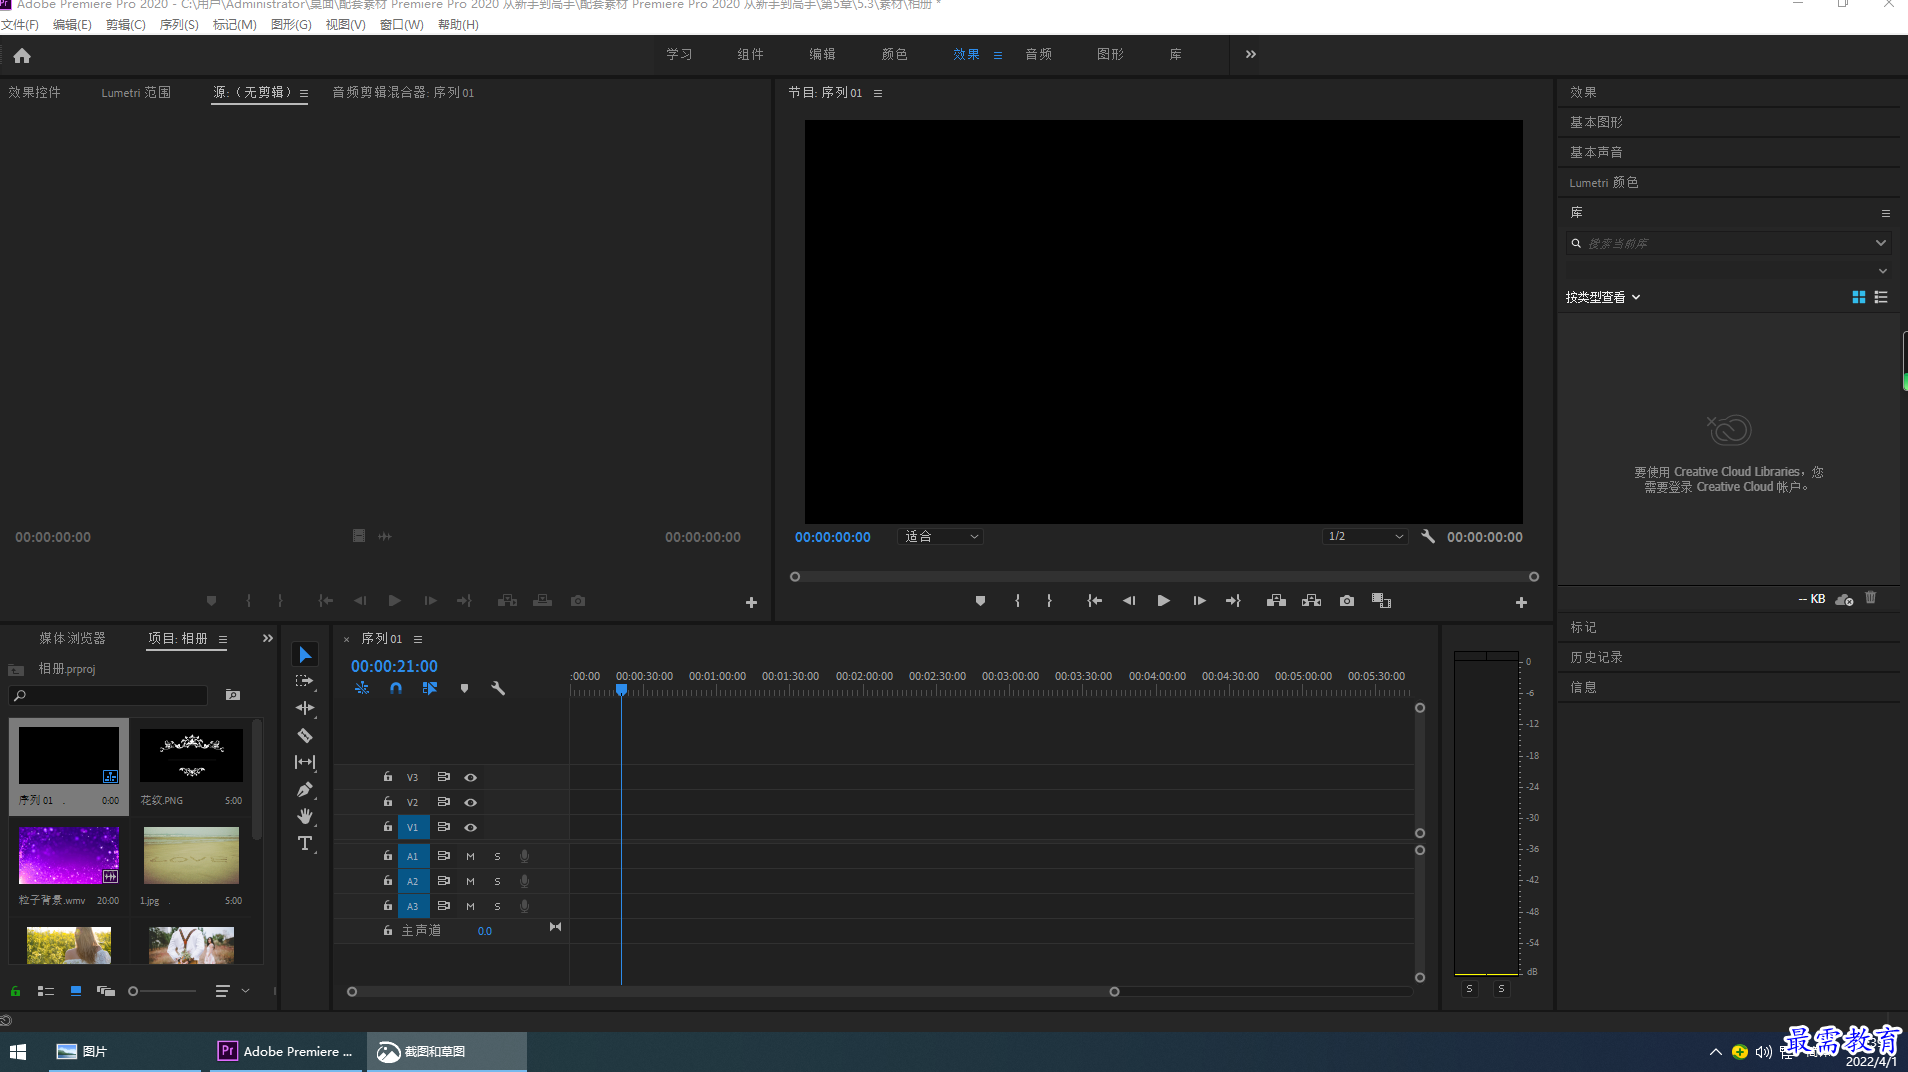Delete library item with trash icon
1908x1072 pixels.
point(1870,598)
